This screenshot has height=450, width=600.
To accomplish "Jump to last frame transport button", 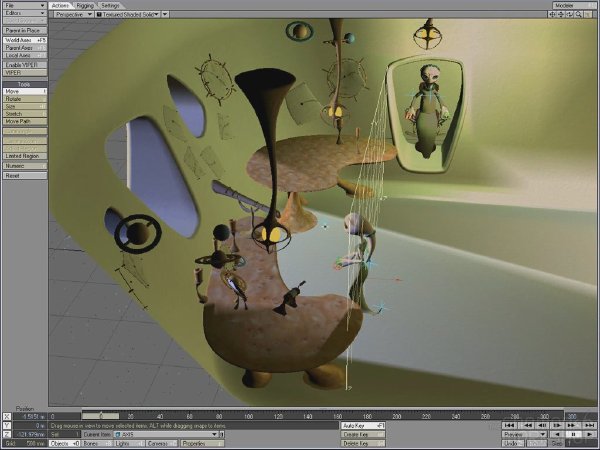I will 589,425.
